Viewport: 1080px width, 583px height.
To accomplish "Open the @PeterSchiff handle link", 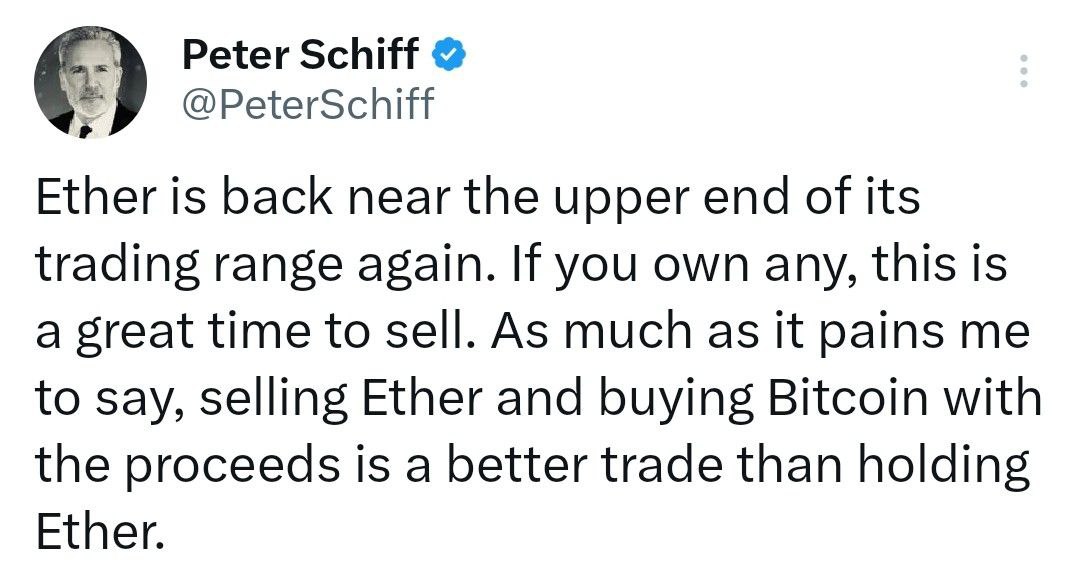I will click(308, 103).
